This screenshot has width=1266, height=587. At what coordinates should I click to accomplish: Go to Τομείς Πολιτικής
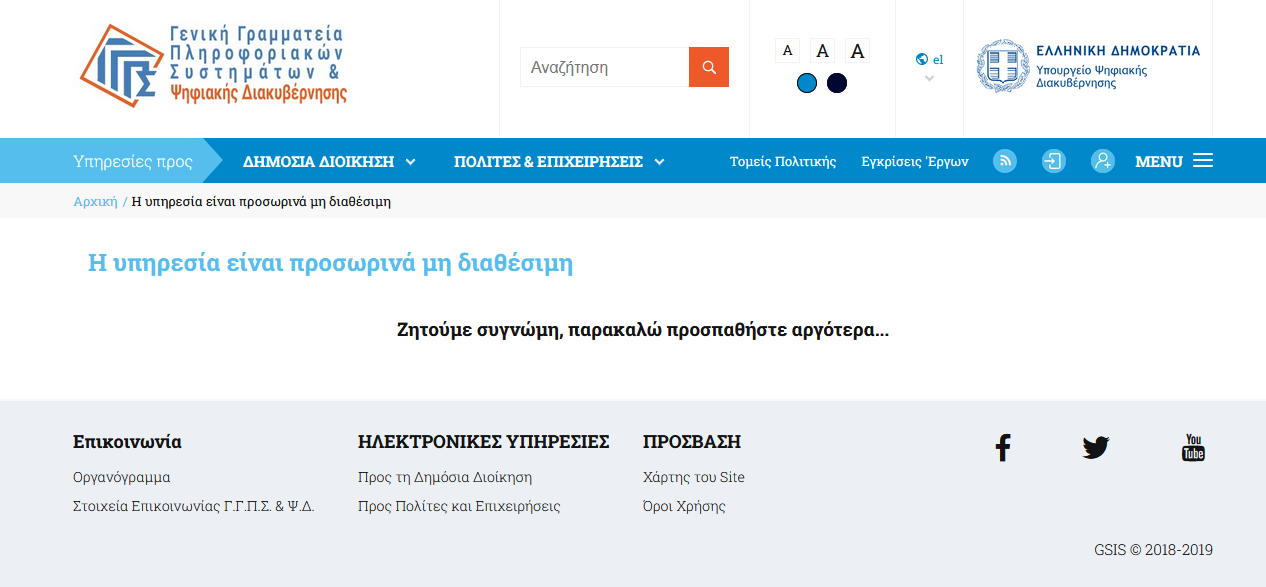pos(782,162)
